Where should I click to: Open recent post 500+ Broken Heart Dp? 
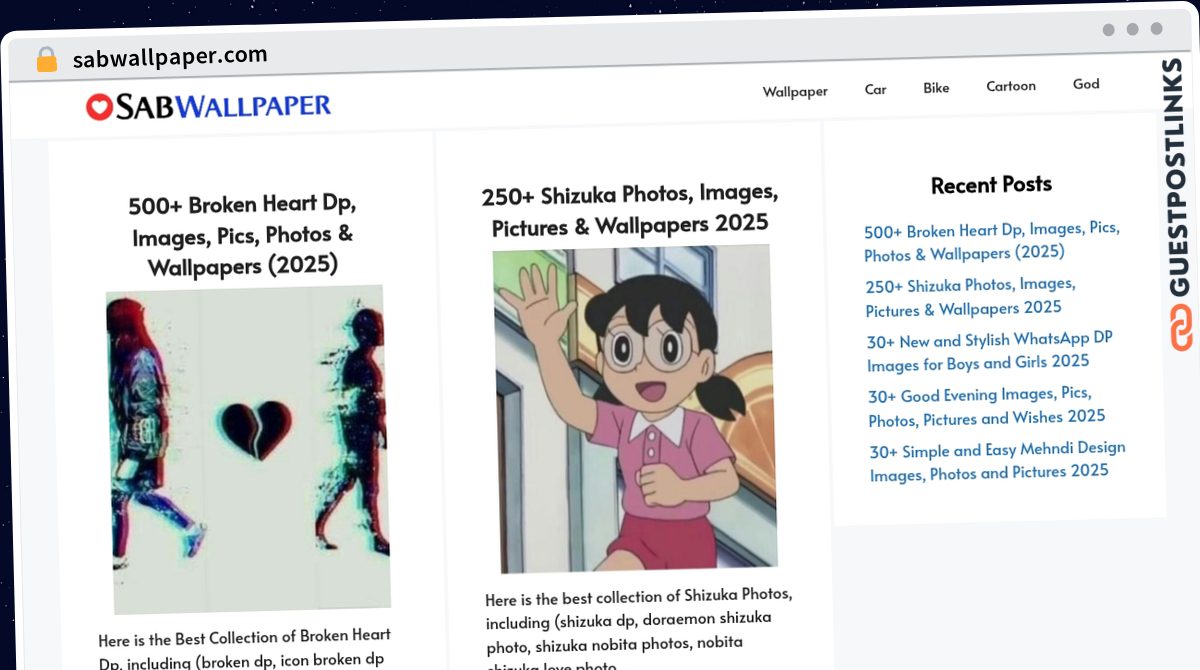[x=992, y=241]
